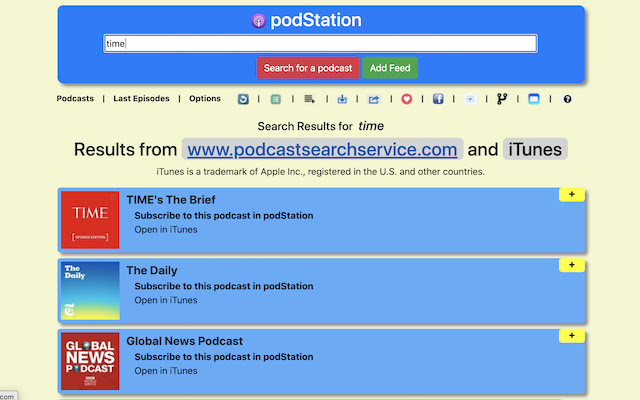Click the yellow plus for TIME's The Brief
Image resolution: width=640 pixels, height=400 pixels.
tap(571, 195)
